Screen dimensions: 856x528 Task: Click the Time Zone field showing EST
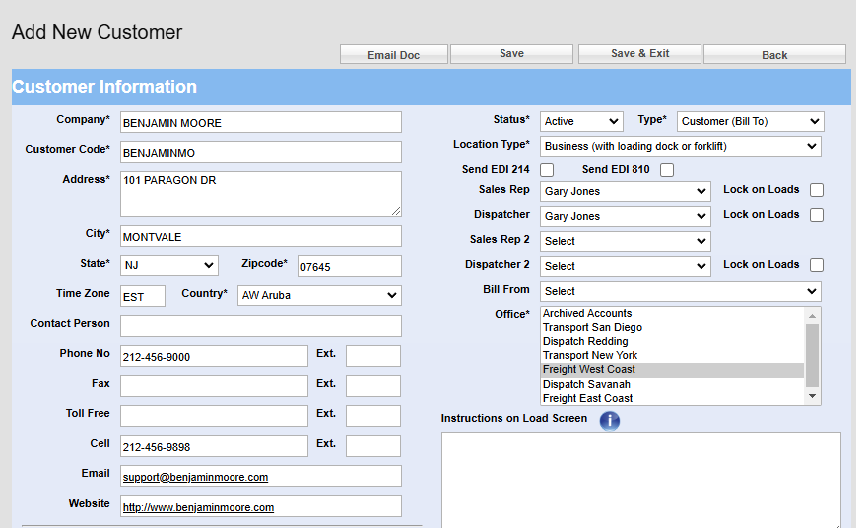coord(143,296)
